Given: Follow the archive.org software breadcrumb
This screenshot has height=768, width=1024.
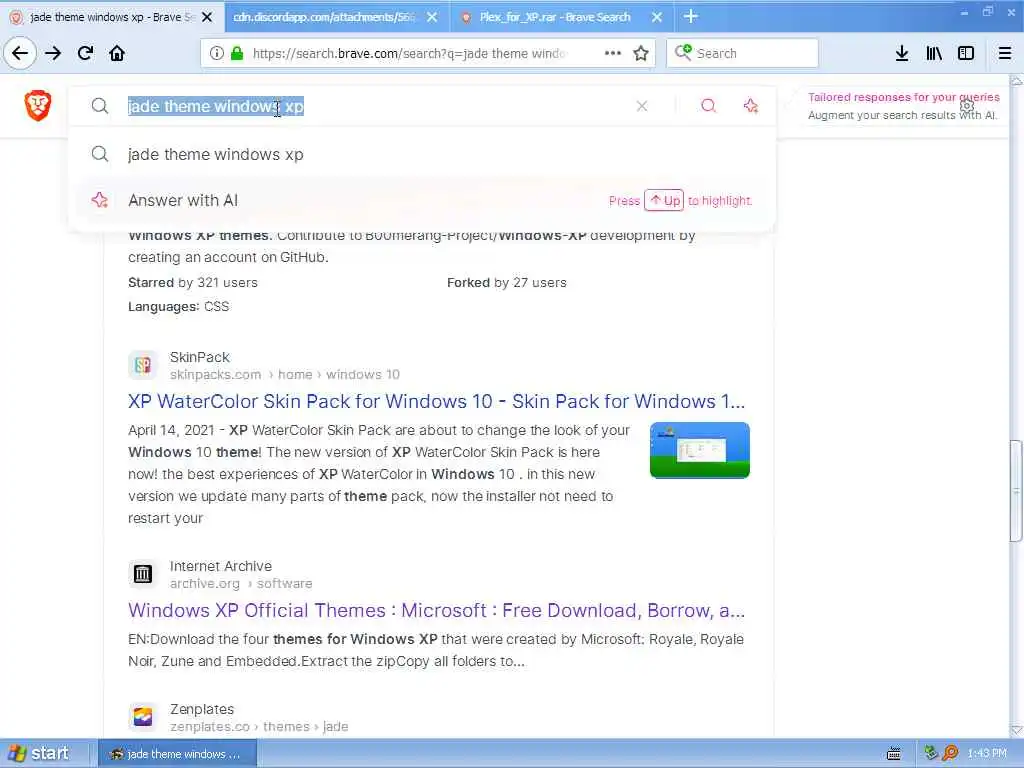Looking at the screenshot, I should pyautogui.click(x=241, y=583).
